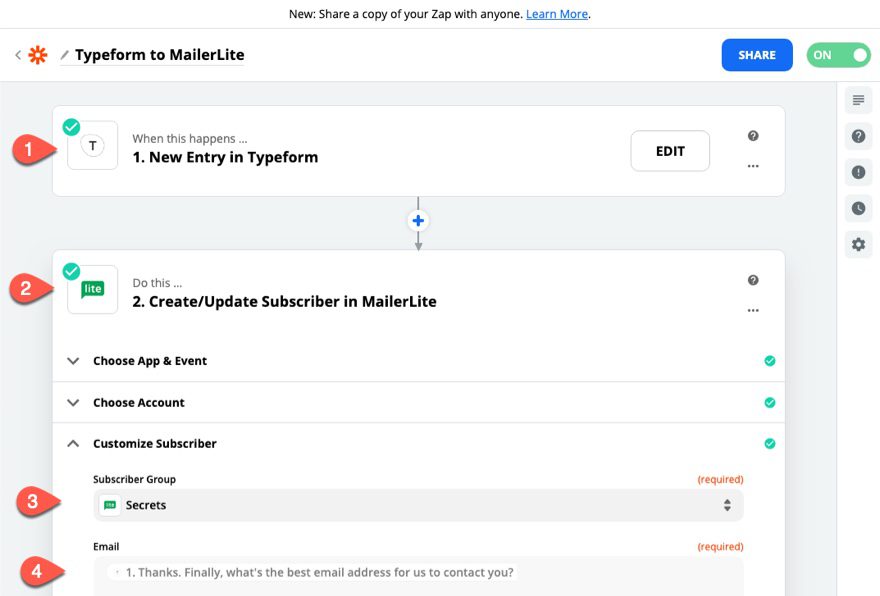
Task: Open the notes panel in right sidebar
Action: [857, 100]
